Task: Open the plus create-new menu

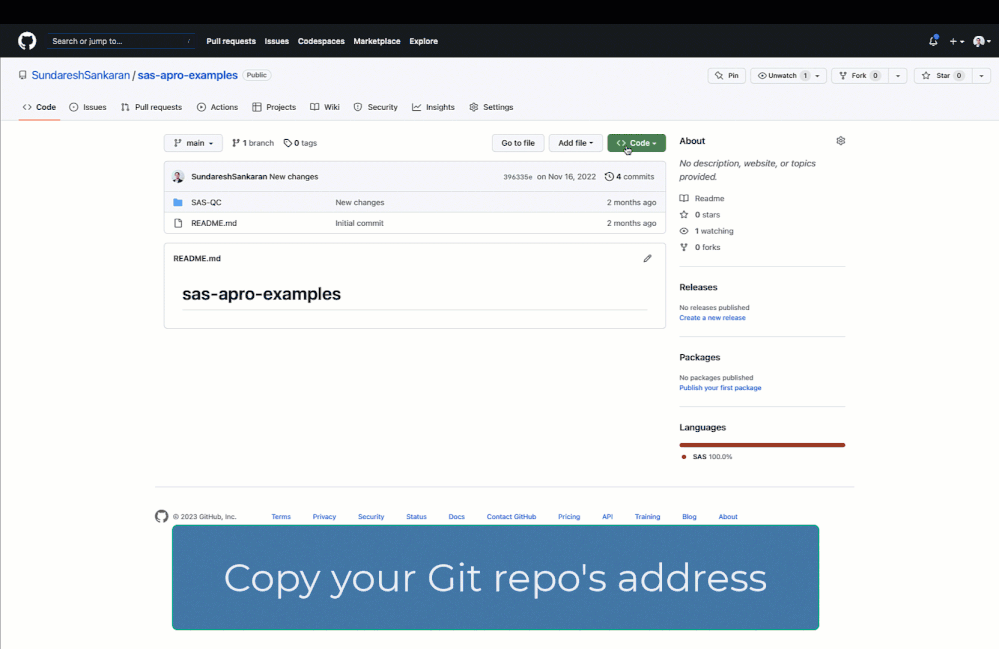Action: [x=956, y=41]
